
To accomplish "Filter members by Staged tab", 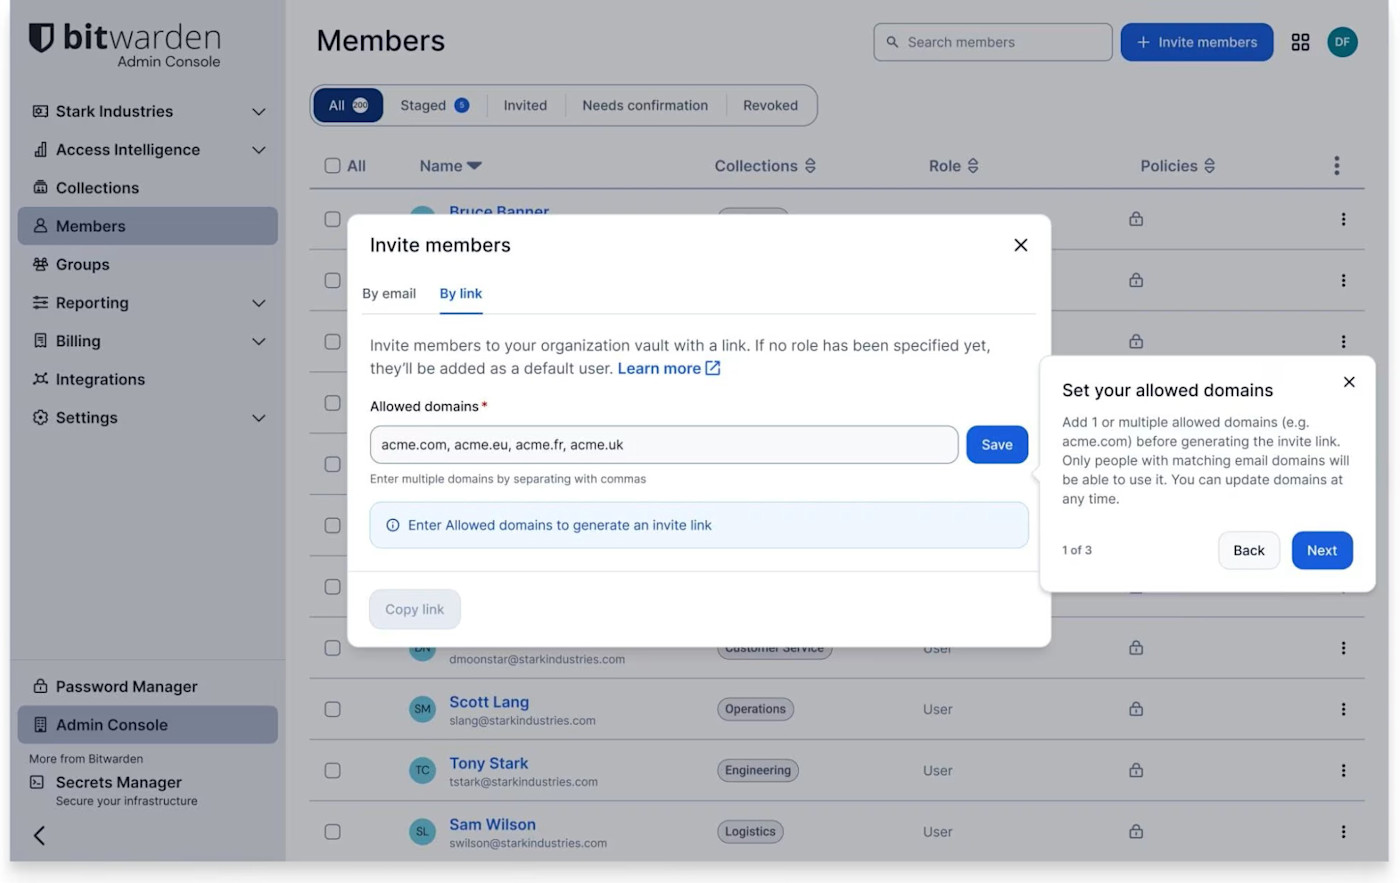I will coord(434,105).
